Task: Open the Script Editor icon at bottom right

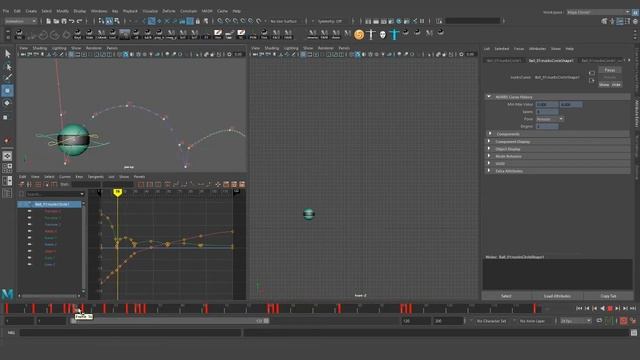Action: 634,333
